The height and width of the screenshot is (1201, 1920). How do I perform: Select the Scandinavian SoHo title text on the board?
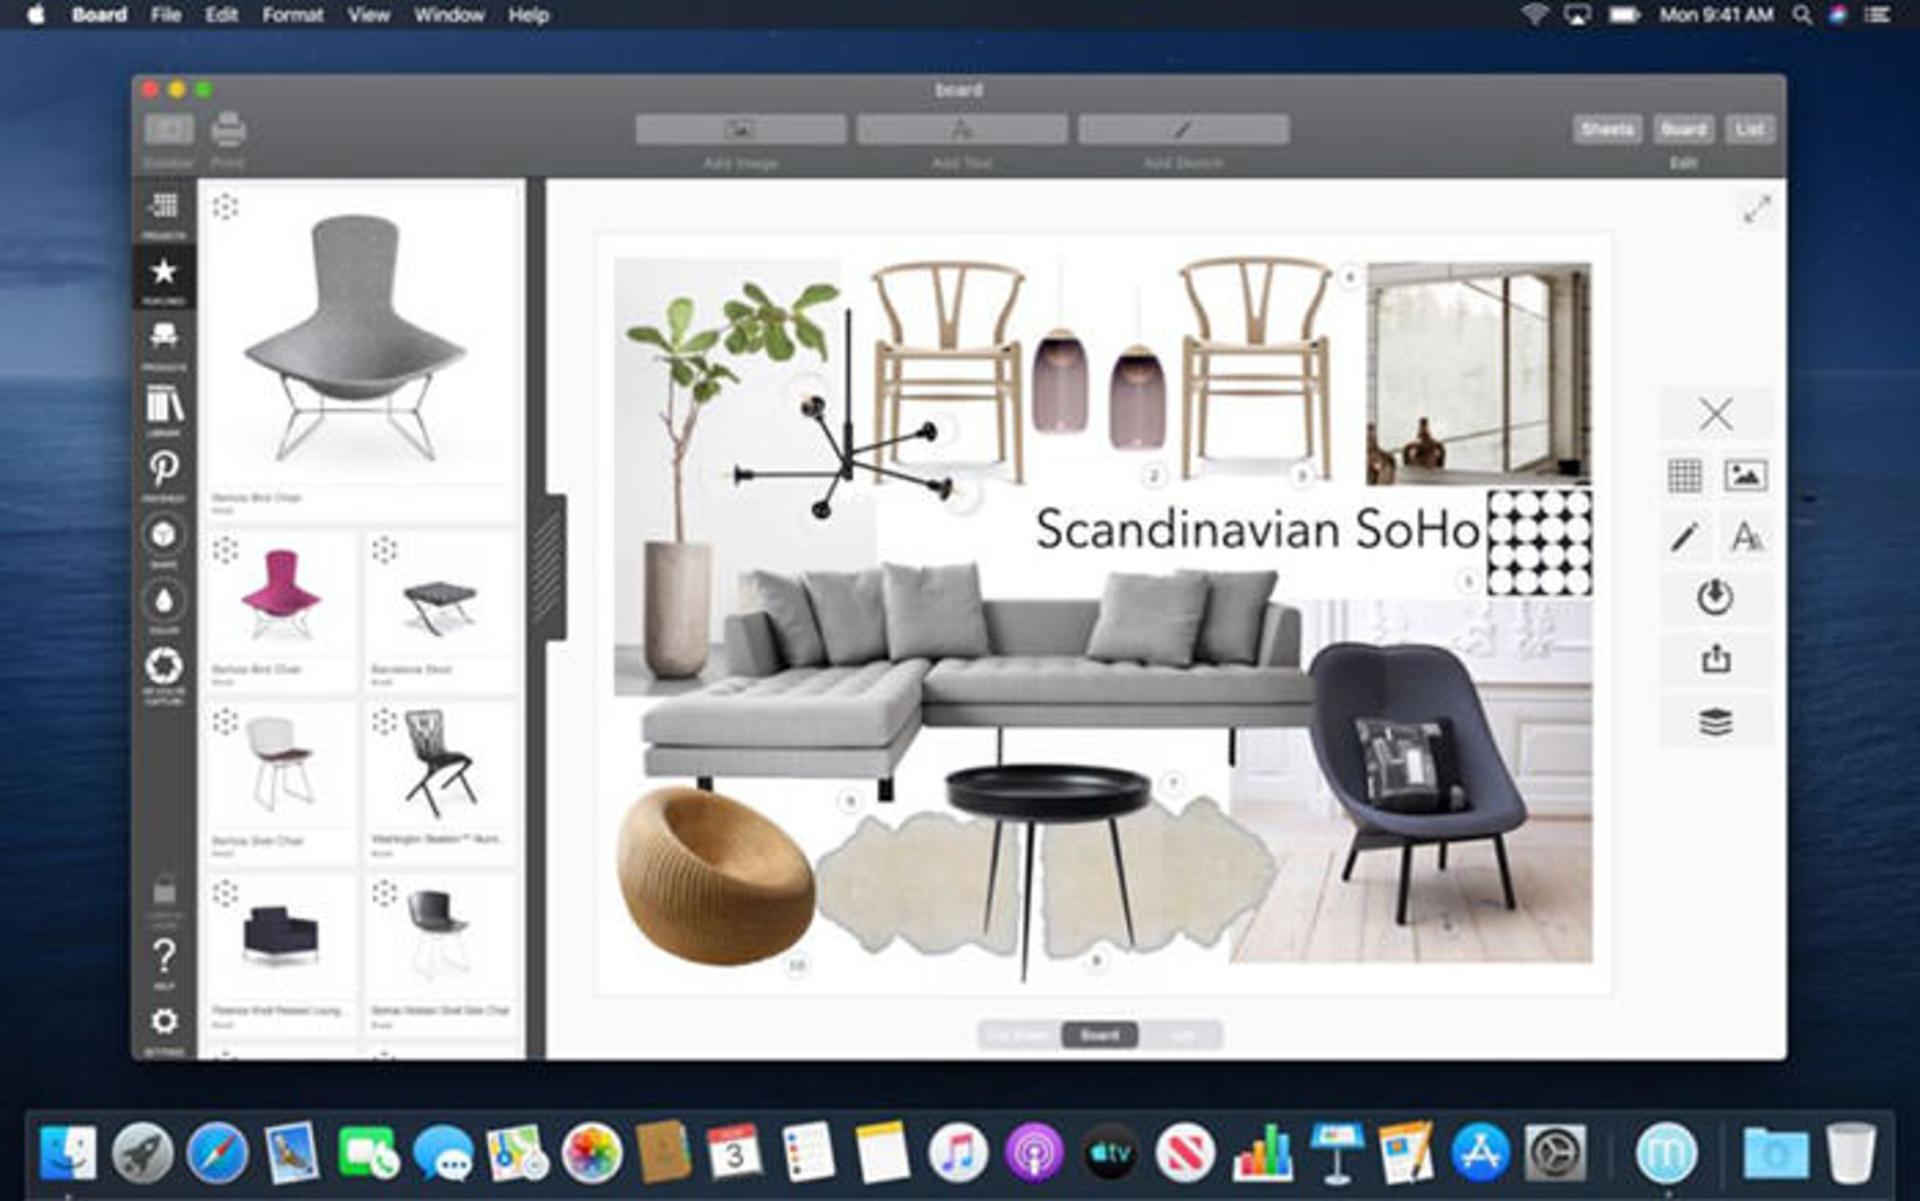click(x=1257, y=529)
